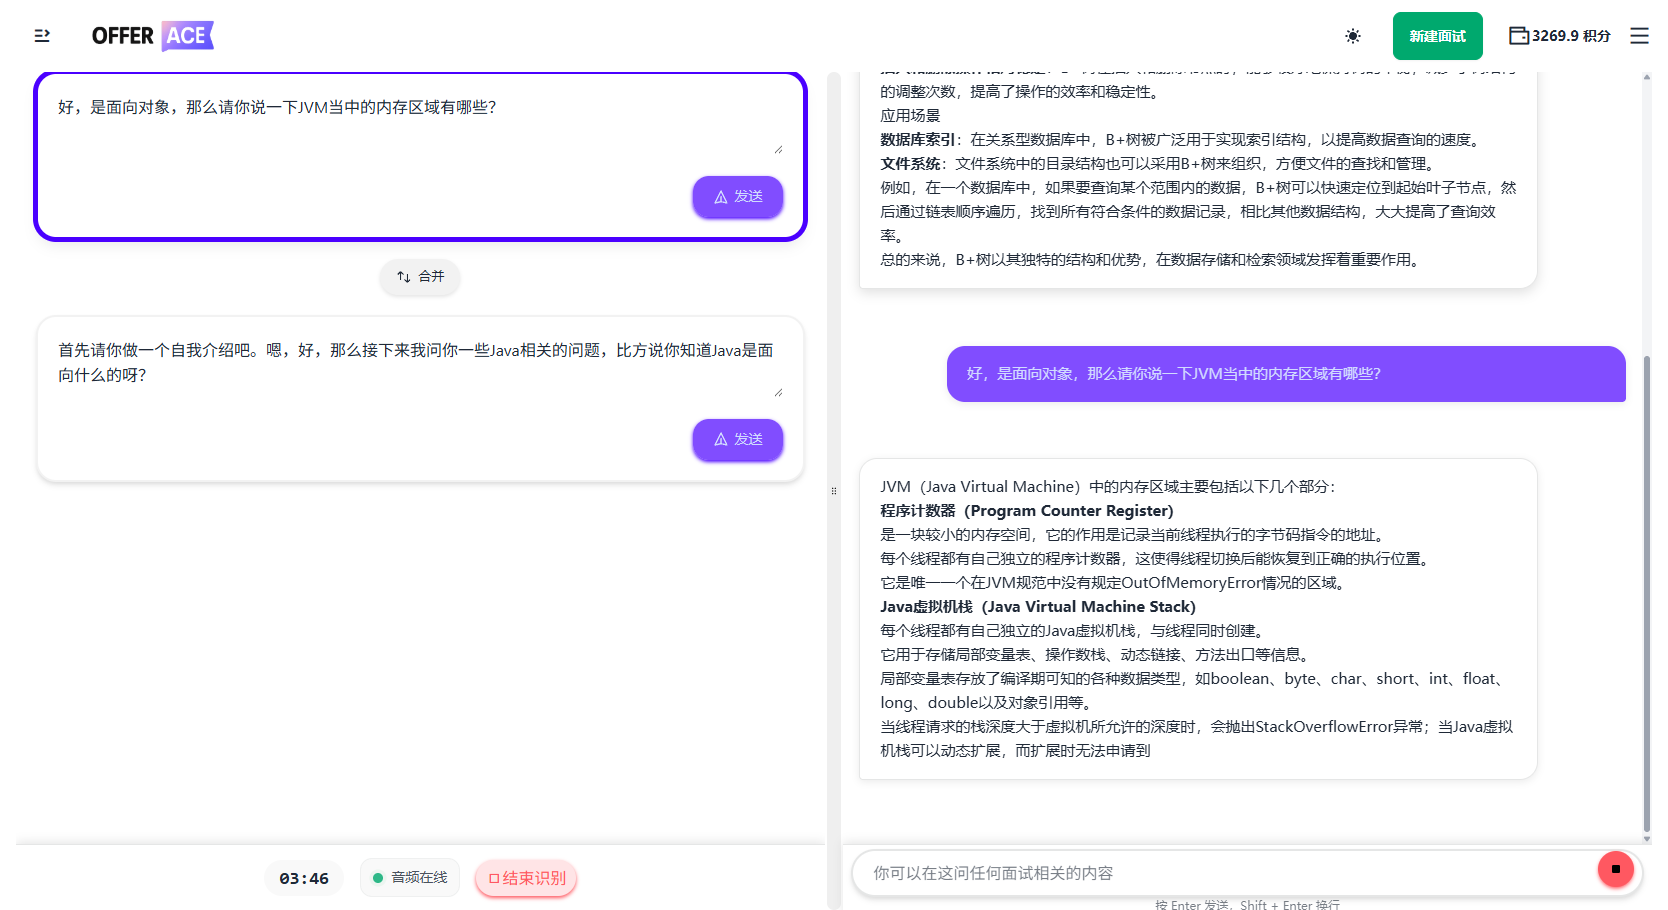Viewport: 1668px width, 910px height.
Task: Open the hamburger menu at top right
Action: 1639,35
